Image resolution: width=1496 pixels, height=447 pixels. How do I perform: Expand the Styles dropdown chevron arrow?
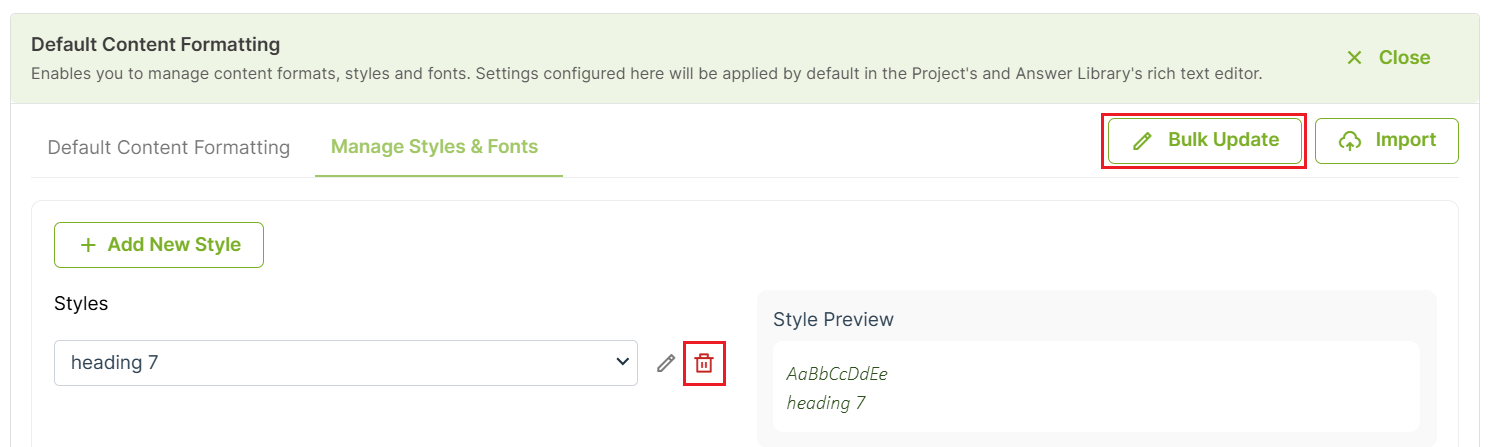click(x=622, y=362)
